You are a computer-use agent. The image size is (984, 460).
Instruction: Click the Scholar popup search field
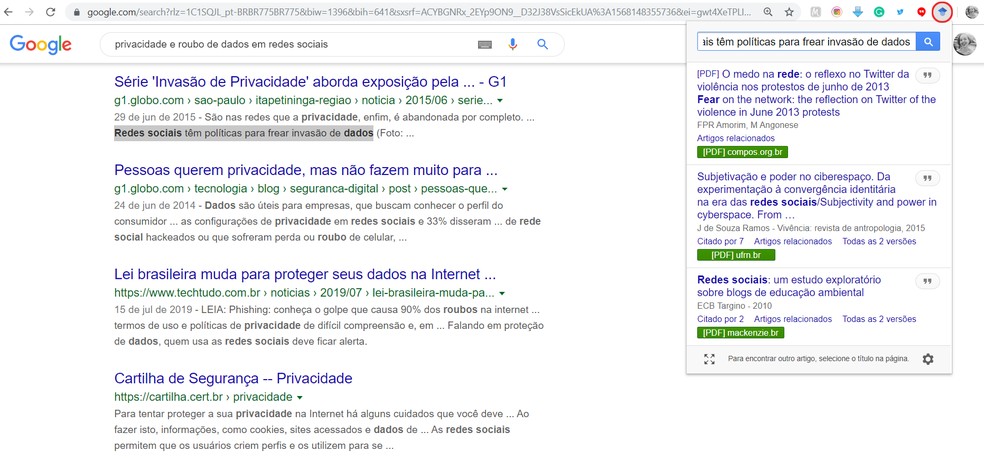[x=806, y=42]
